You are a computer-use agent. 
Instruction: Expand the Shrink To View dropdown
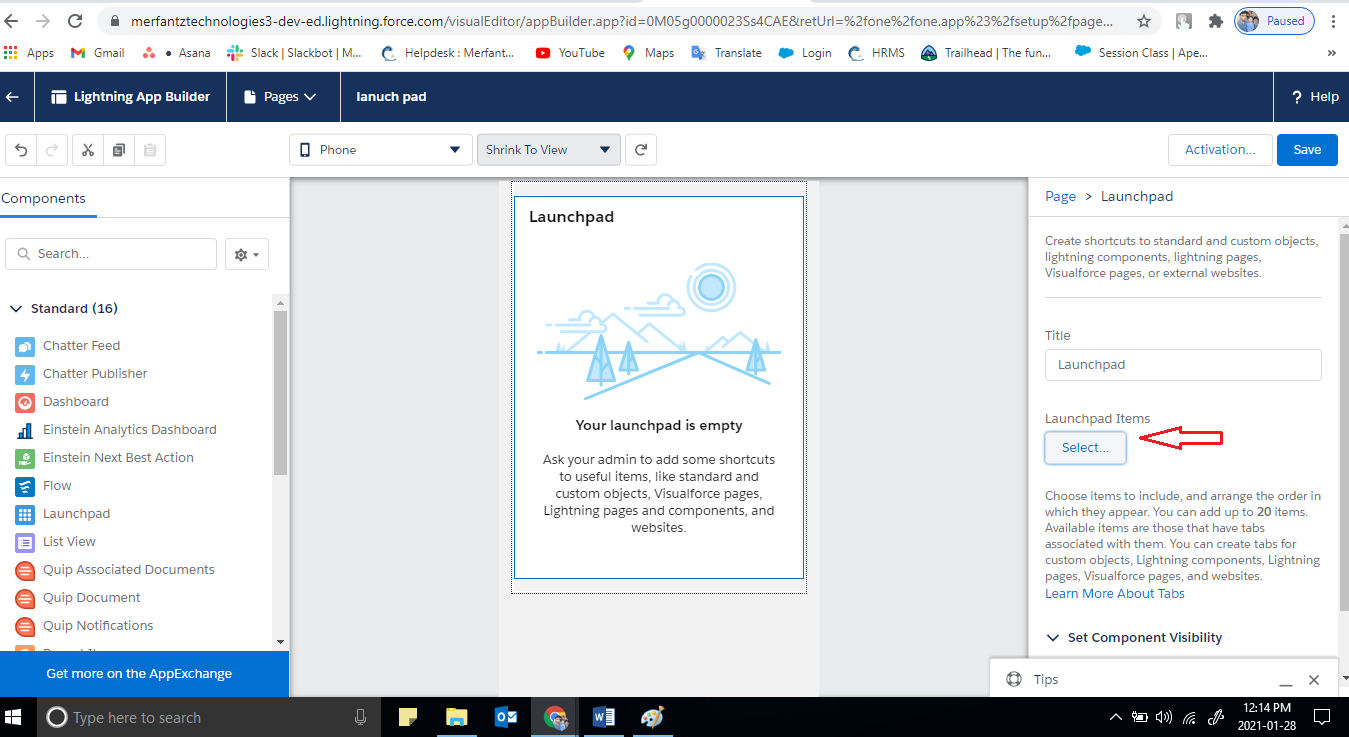tap(548, 148)
